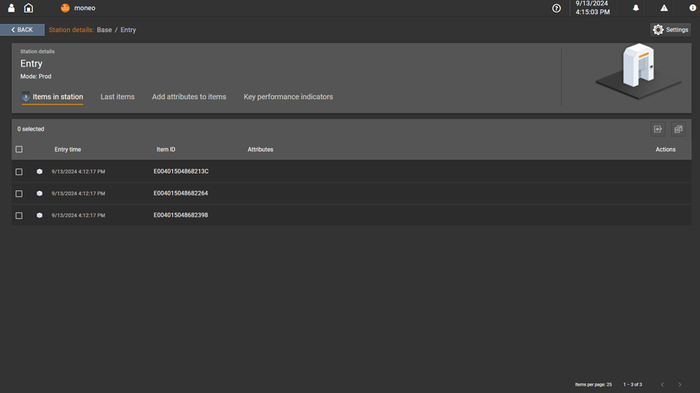
Task: Click the 0 selected label
Action: coord(31,129)
